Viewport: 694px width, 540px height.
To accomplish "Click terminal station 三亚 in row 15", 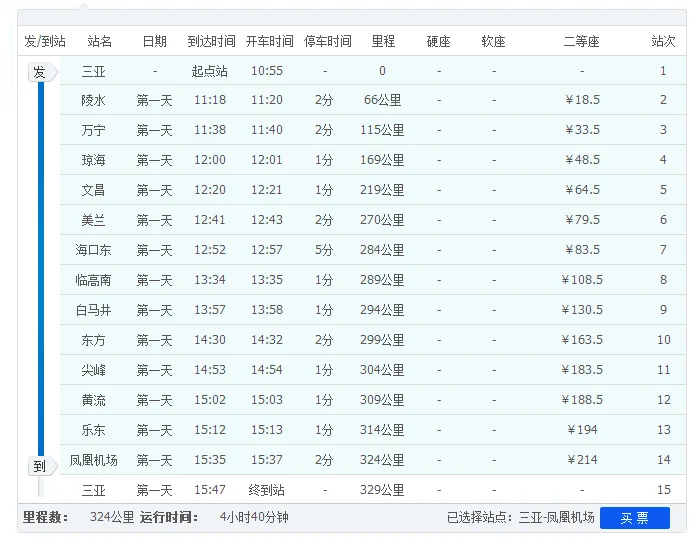I will click(93, 490).
